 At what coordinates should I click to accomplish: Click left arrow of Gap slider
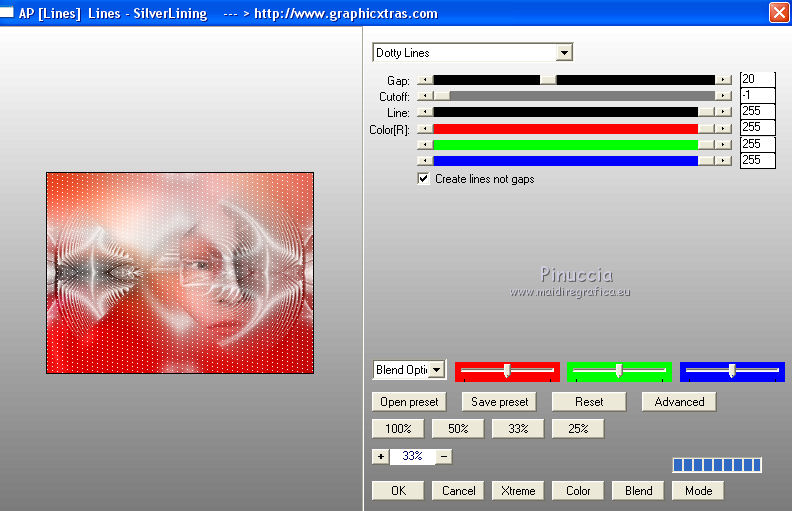425,80
